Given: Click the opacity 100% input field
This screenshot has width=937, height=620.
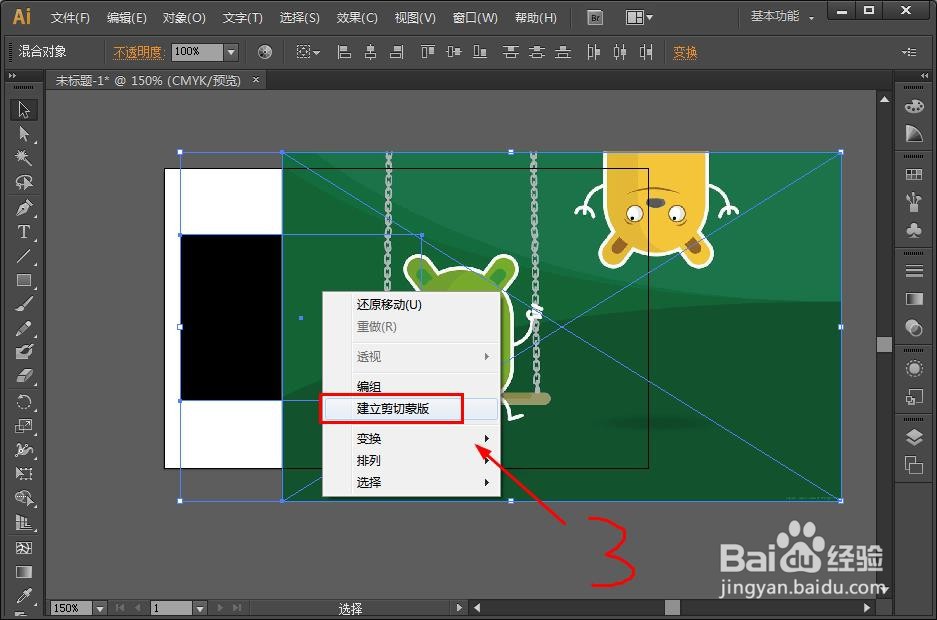Looking at the screenshot, I should (x=198, y=53).
